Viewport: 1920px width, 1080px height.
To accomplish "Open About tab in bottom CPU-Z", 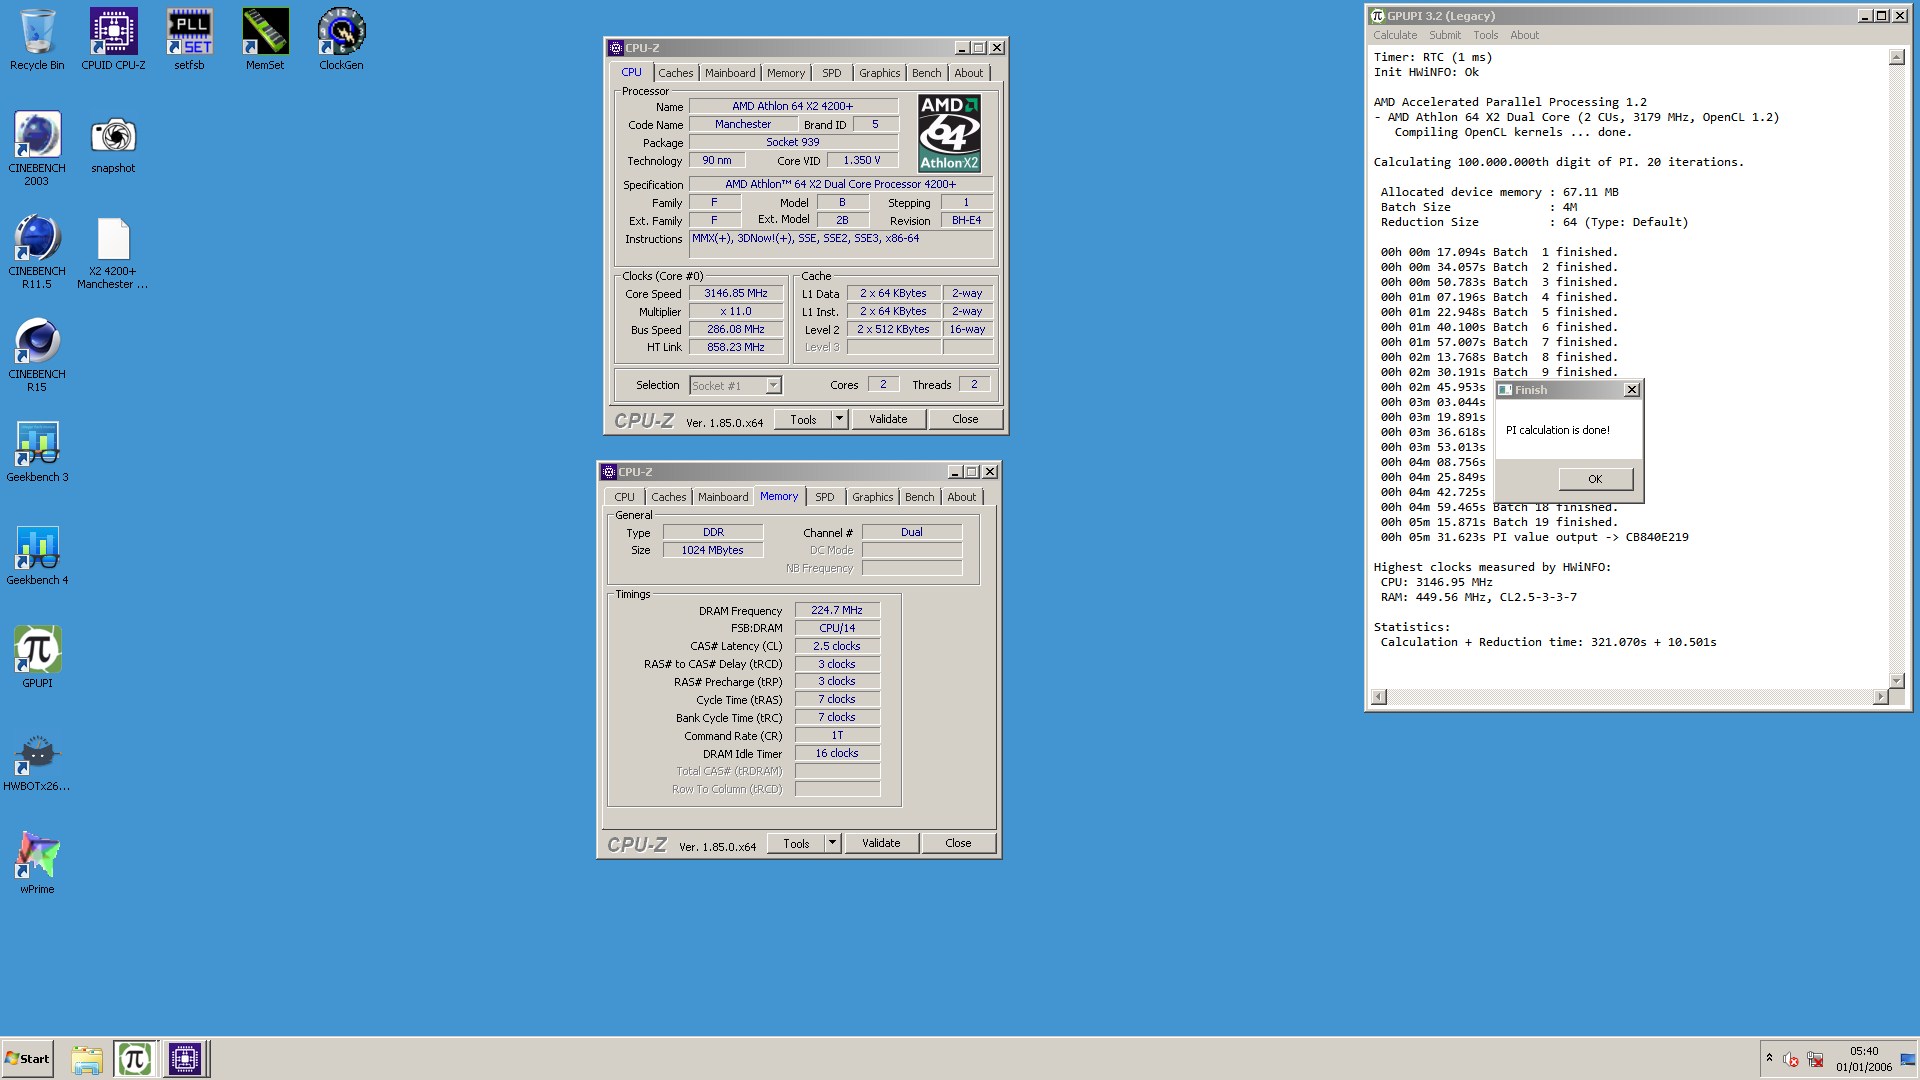I will [x=961, y=497].
